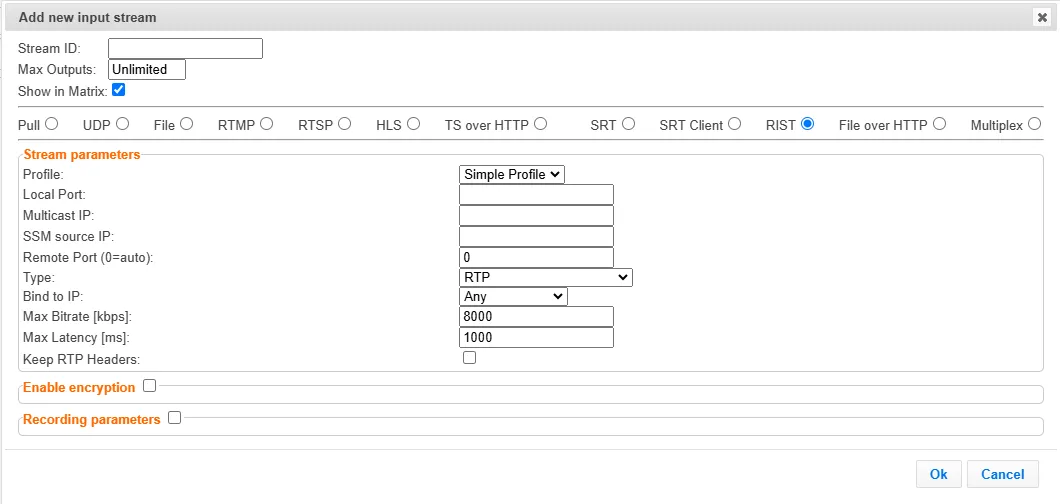Choose the UDP input type

[123, 124]
